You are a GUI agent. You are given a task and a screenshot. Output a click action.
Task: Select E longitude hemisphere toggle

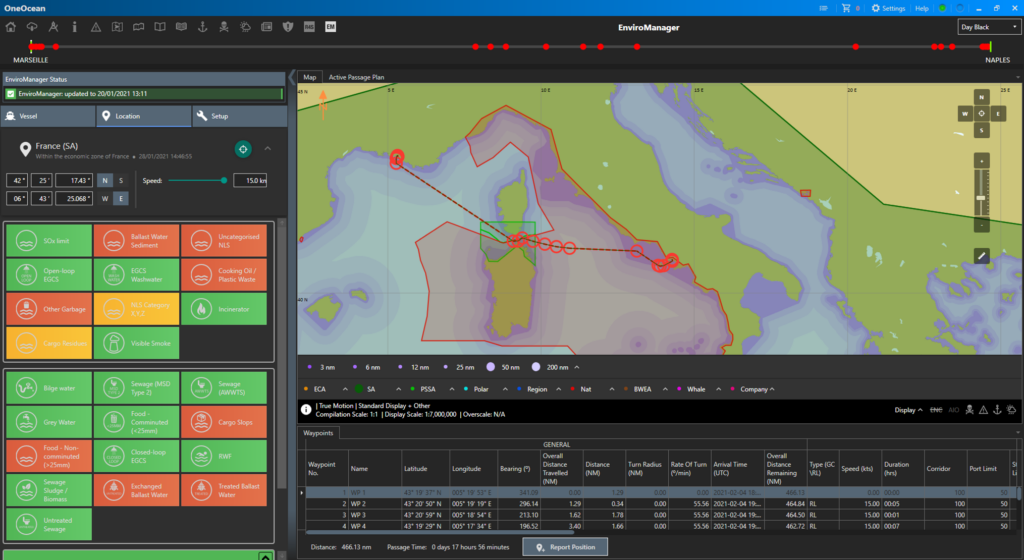(x=121, y=198)
